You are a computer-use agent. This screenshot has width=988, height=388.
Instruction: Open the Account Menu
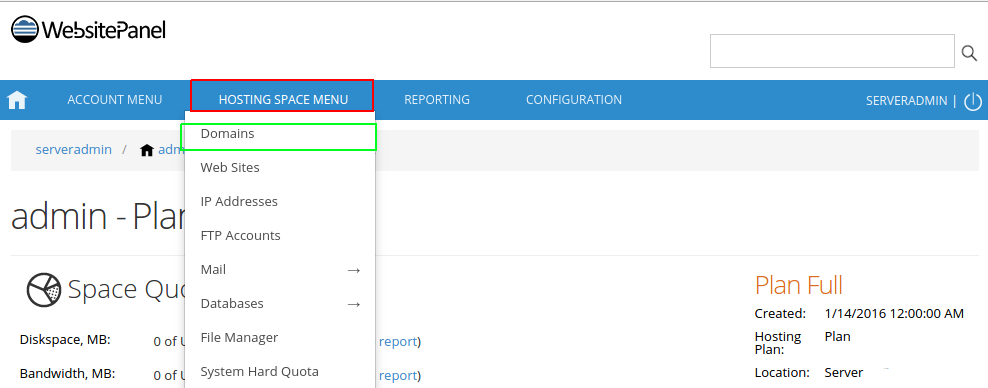(x=115, y=100)
